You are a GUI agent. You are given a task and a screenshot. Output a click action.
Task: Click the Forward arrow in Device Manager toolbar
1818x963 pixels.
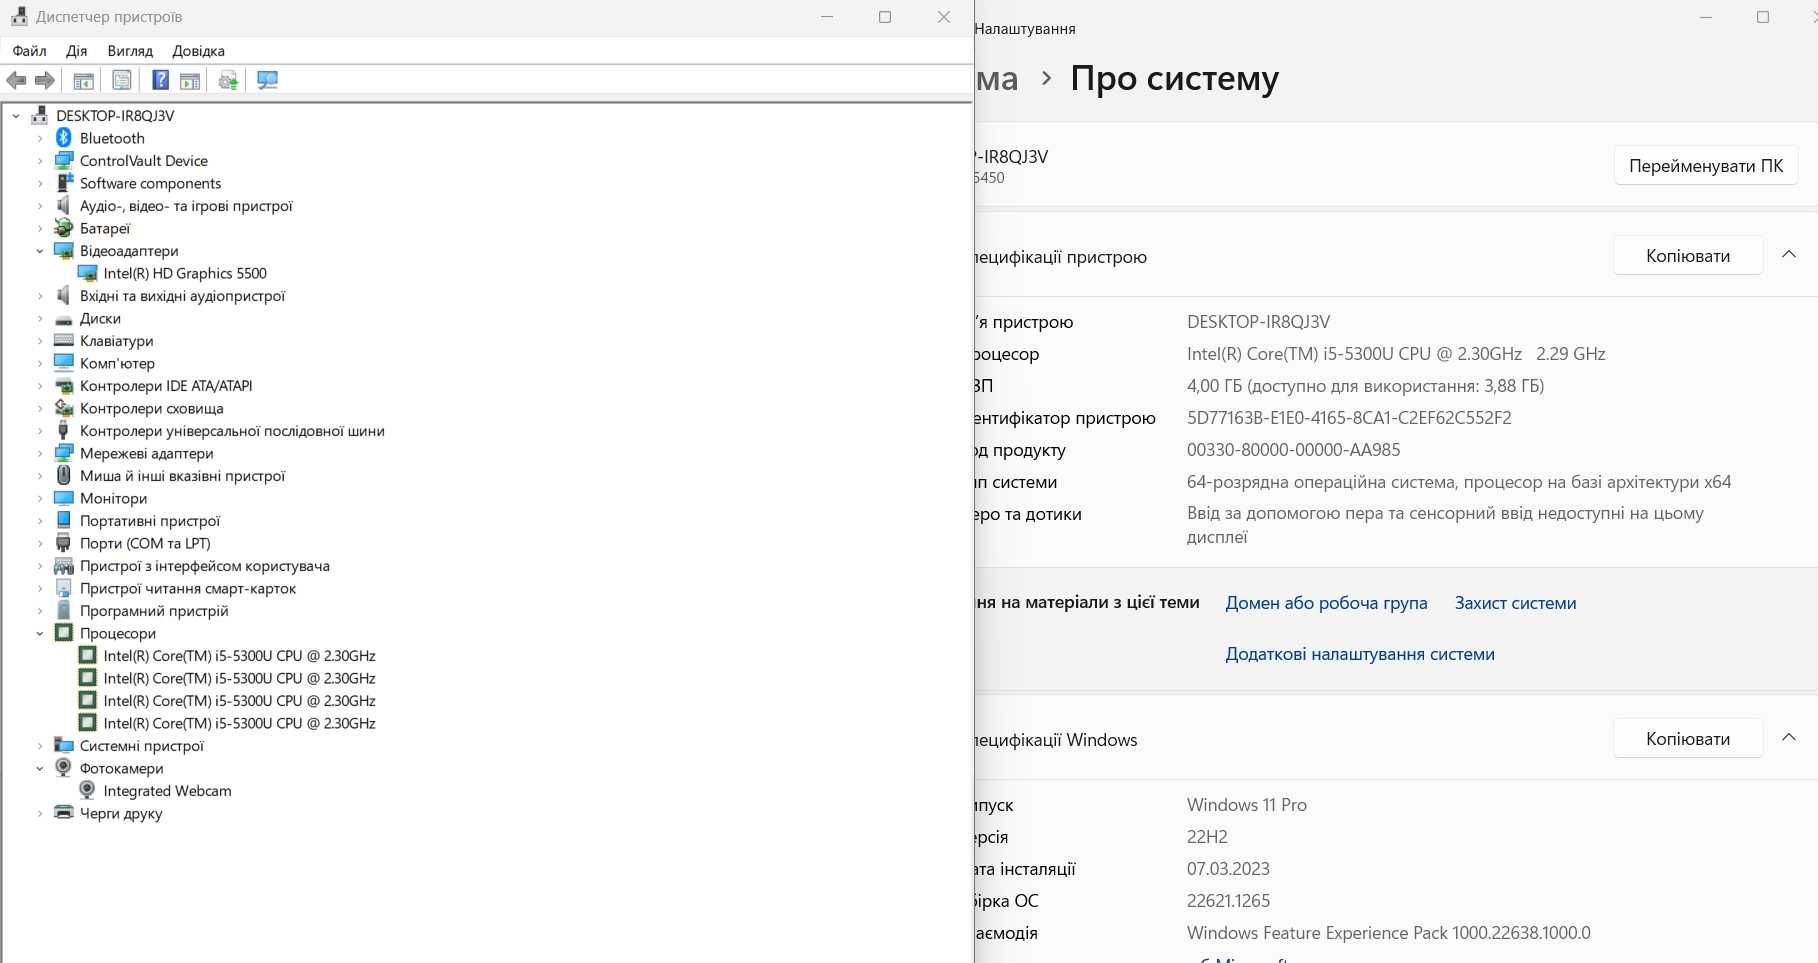click(x=44, y=80)
